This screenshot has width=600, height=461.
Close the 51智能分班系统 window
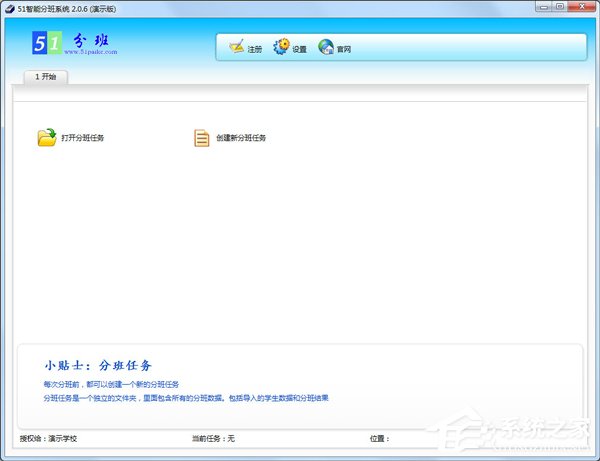tap(582, 7)
